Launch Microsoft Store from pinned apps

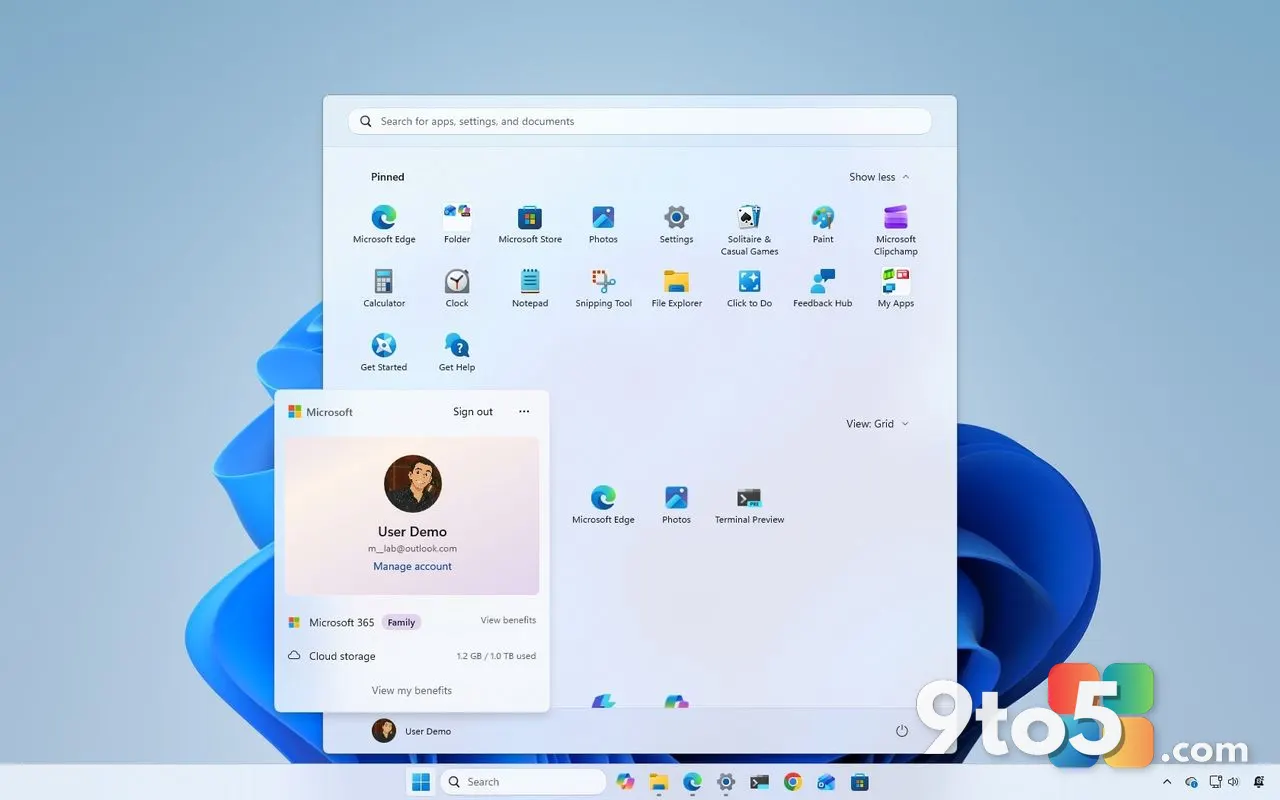tap(530, 224)
